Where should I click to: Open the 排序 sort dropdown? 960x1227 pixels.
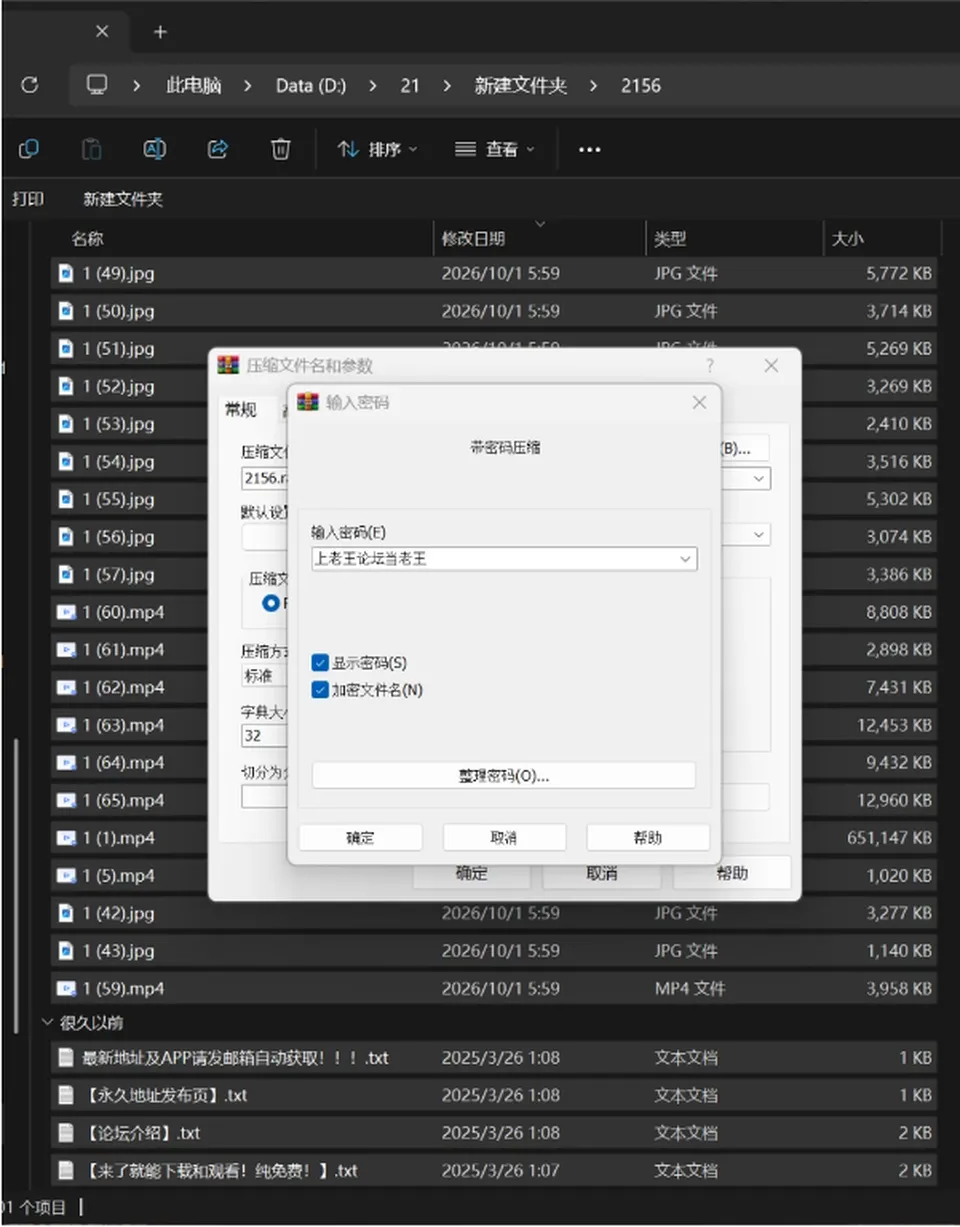coord(378,149)
